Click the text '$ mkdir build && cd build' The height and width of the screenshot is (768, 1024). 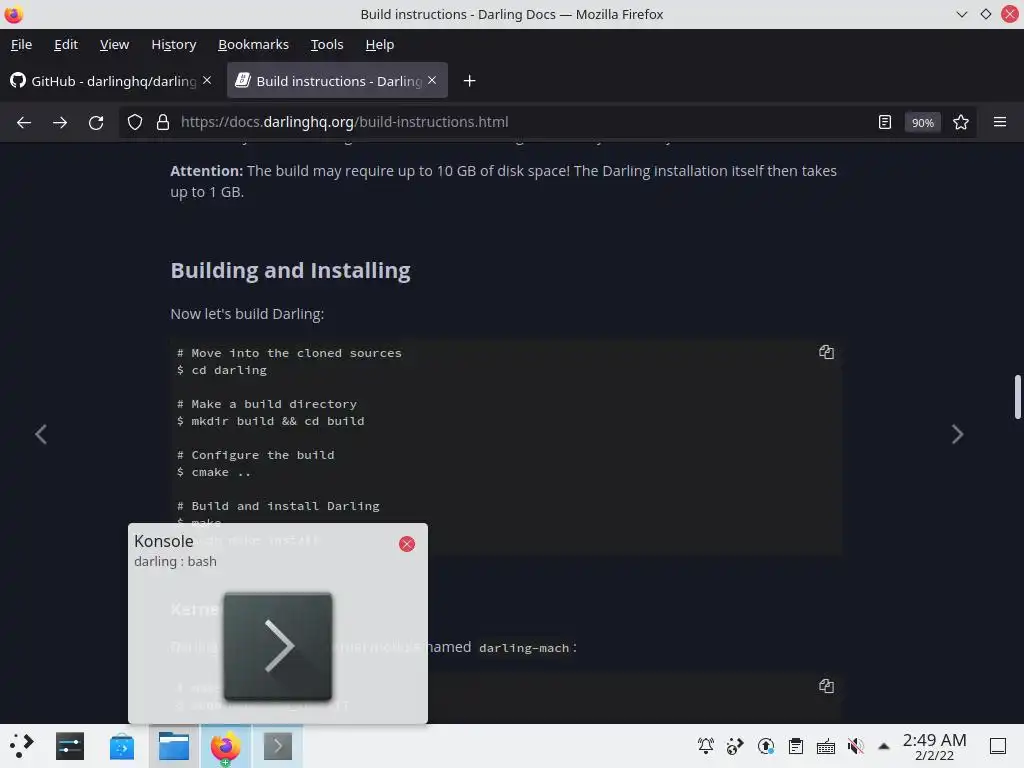270,421
